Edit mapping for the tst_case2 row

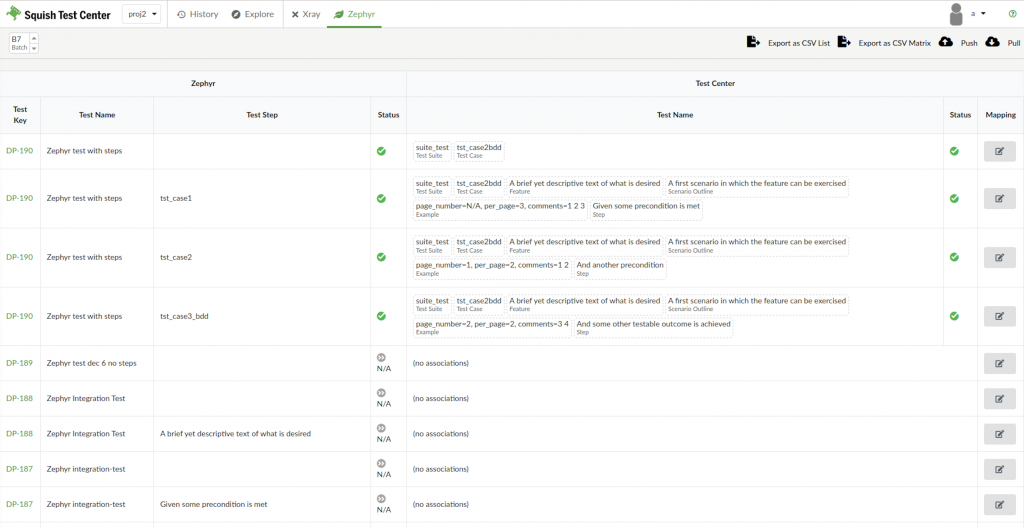click(x=1000, y=257)
